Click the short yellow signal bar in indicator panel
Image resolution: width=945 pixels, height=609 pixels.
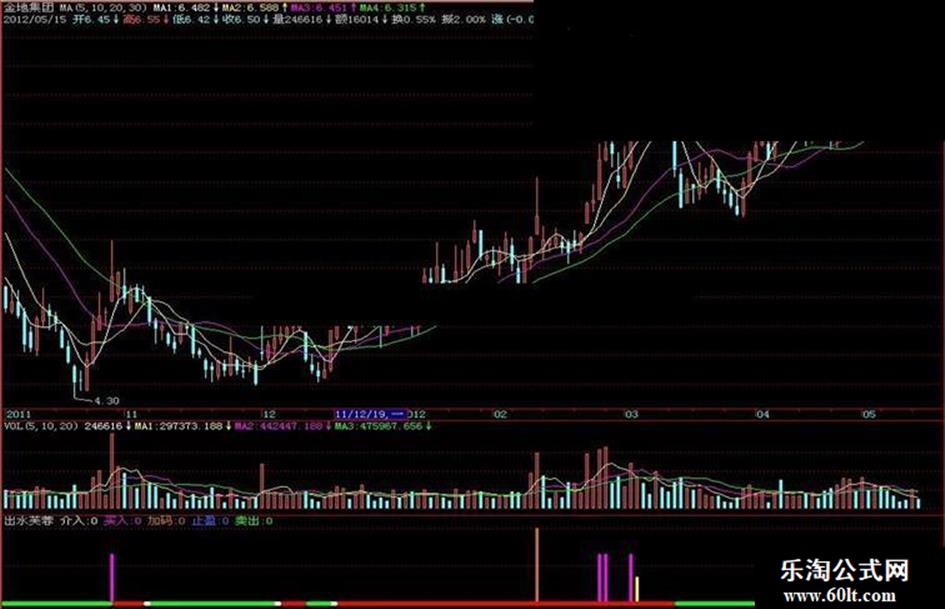(637, 589)
